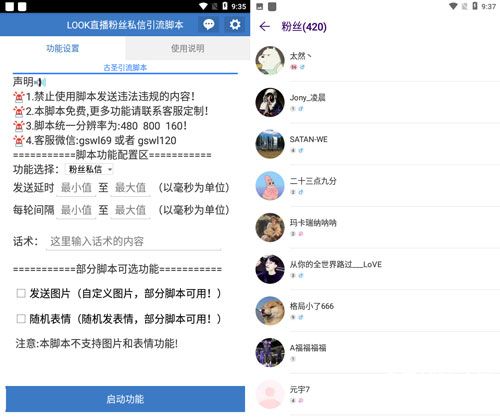500x417 pixels.
Task: Switch to 功能设置 tab
Action: pos(63,48)
